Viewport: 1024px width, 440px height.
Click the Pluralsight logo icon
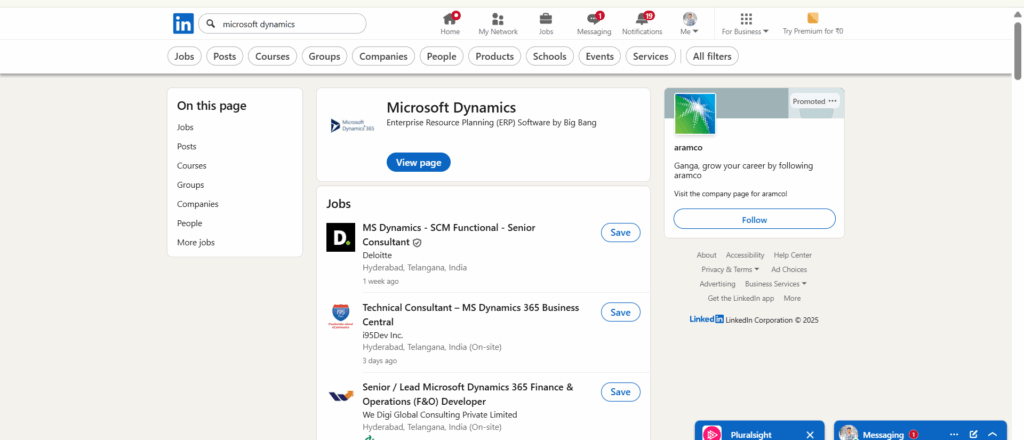pos(711,434)
